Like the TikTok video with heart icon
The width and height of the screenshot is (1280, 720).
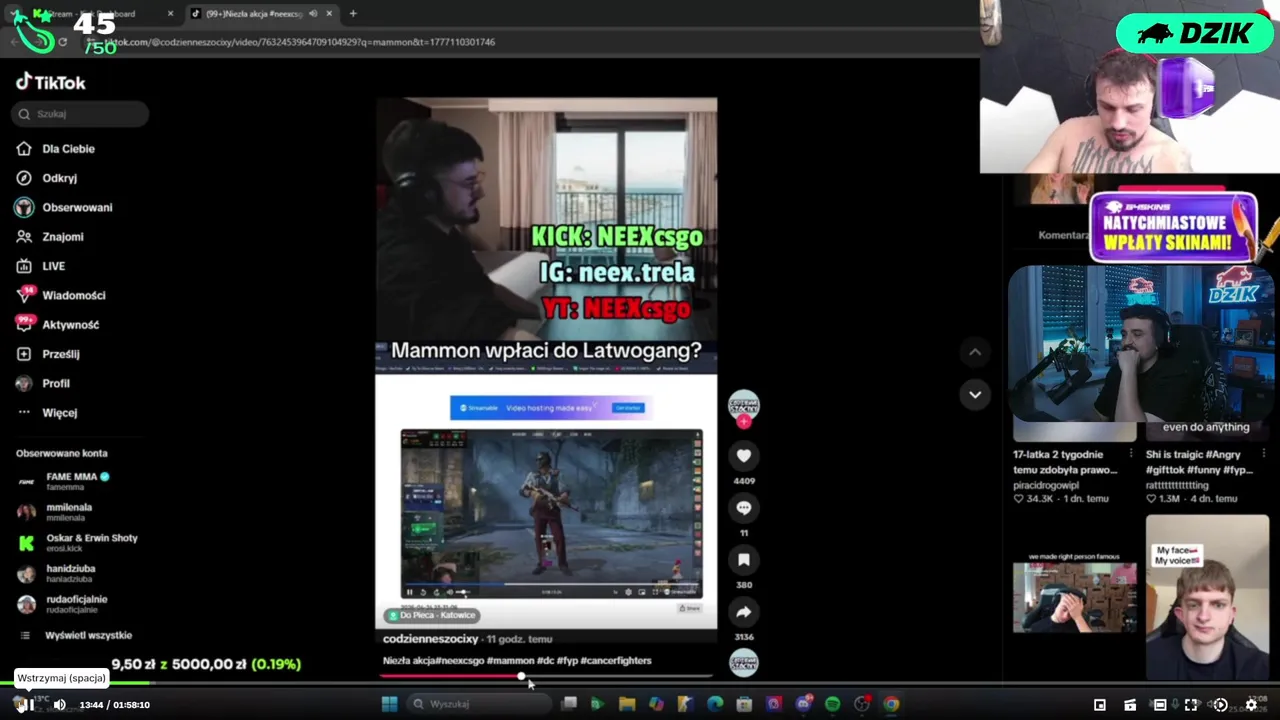point(743,456)
